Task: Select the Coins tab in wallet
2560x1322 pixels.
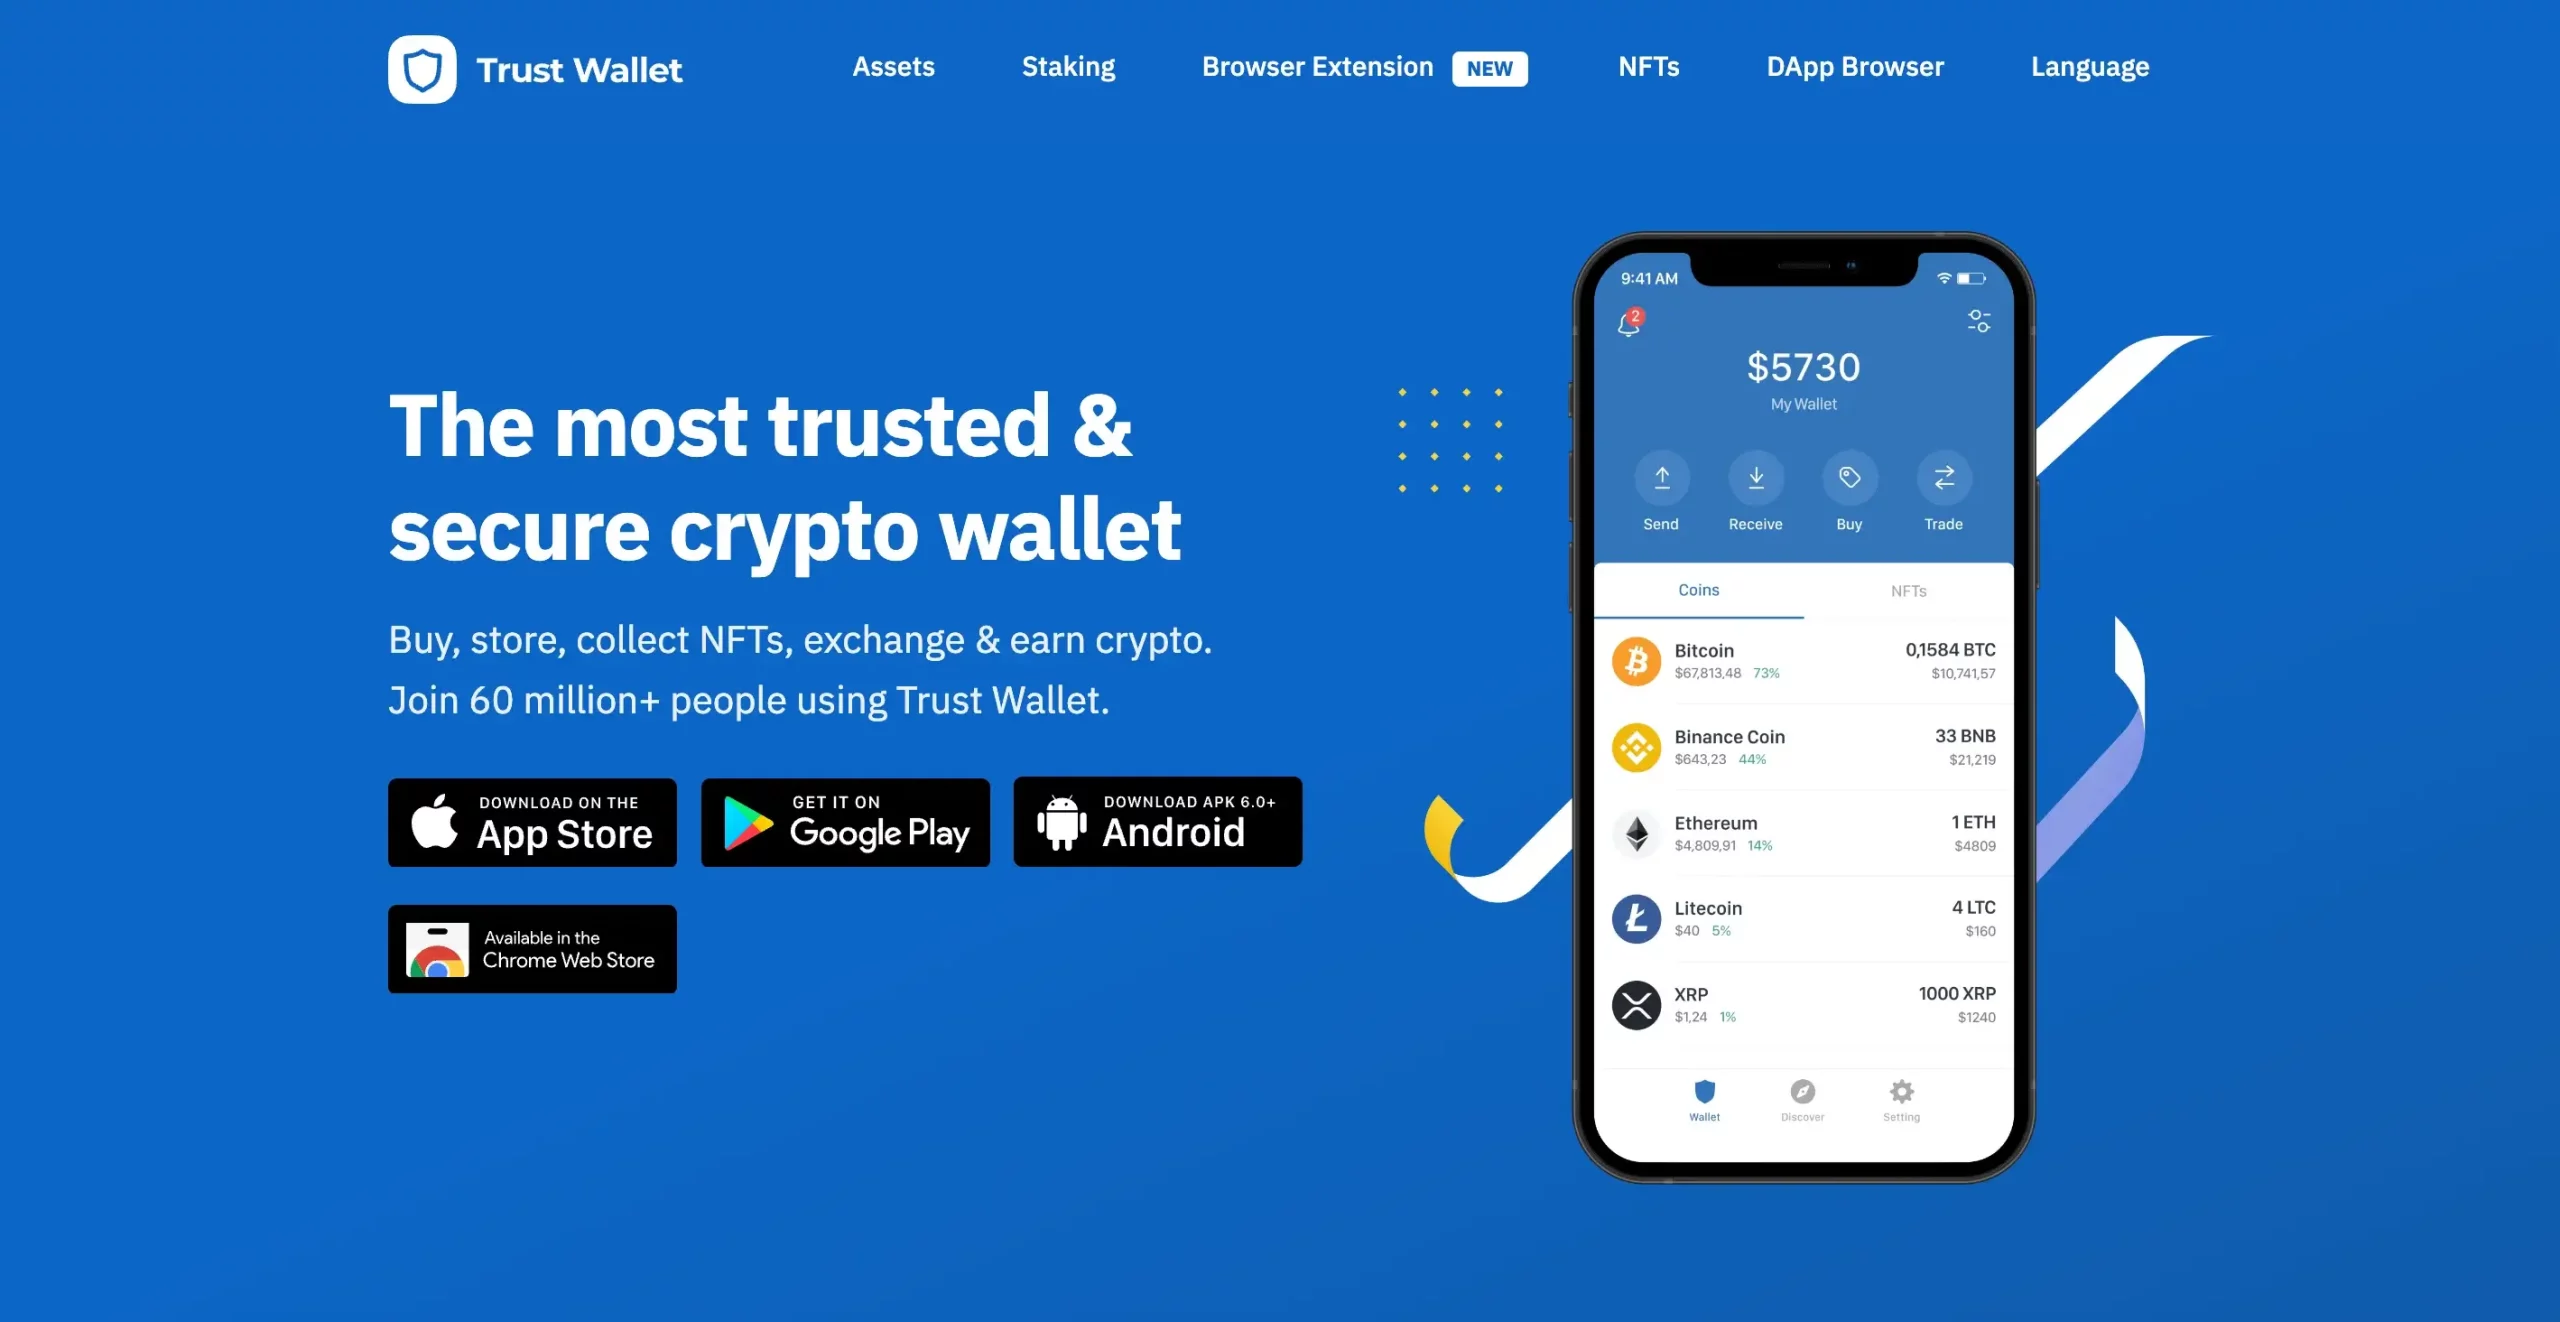Action: [1699, 588]
